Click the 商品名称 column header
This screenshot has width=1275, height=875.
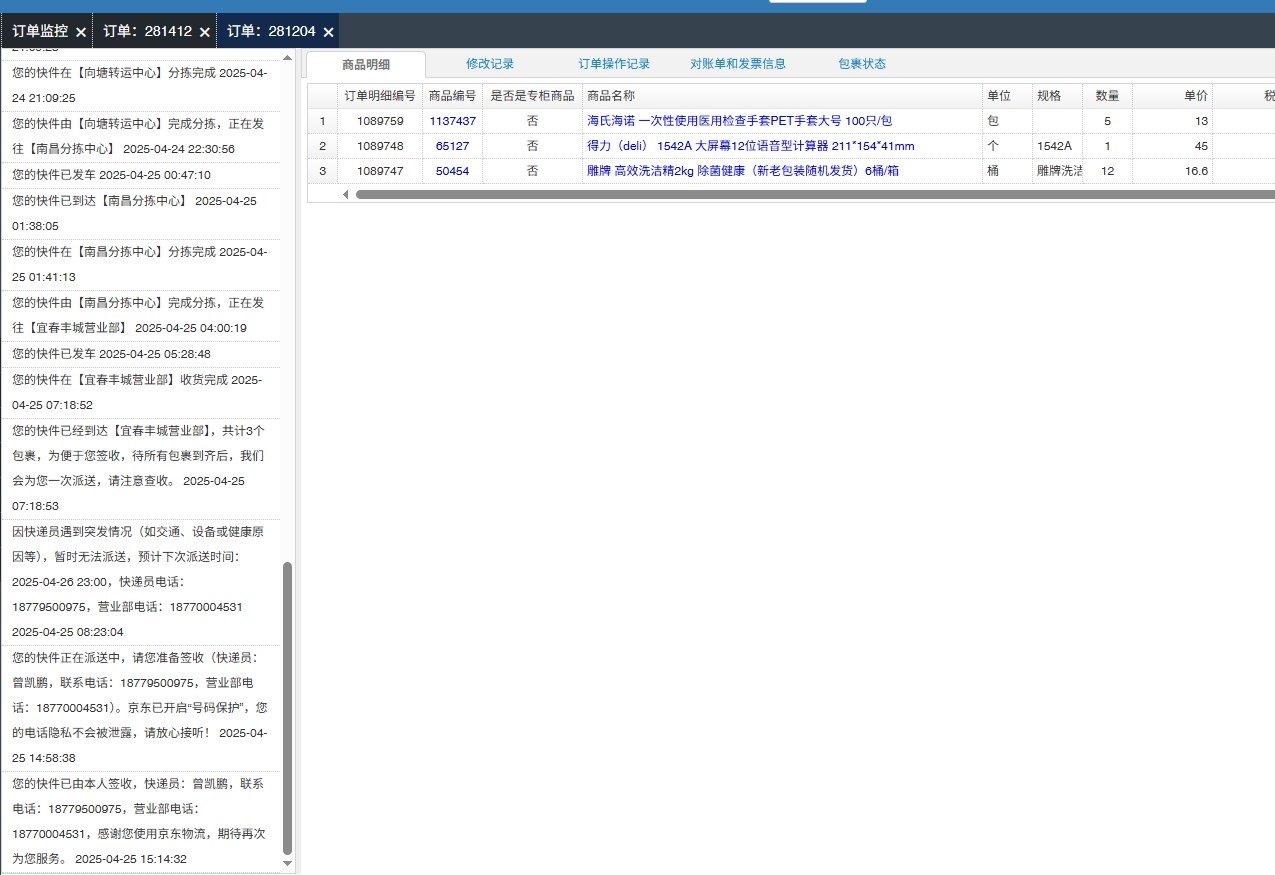pyautogui.click(x=782, y=96)
